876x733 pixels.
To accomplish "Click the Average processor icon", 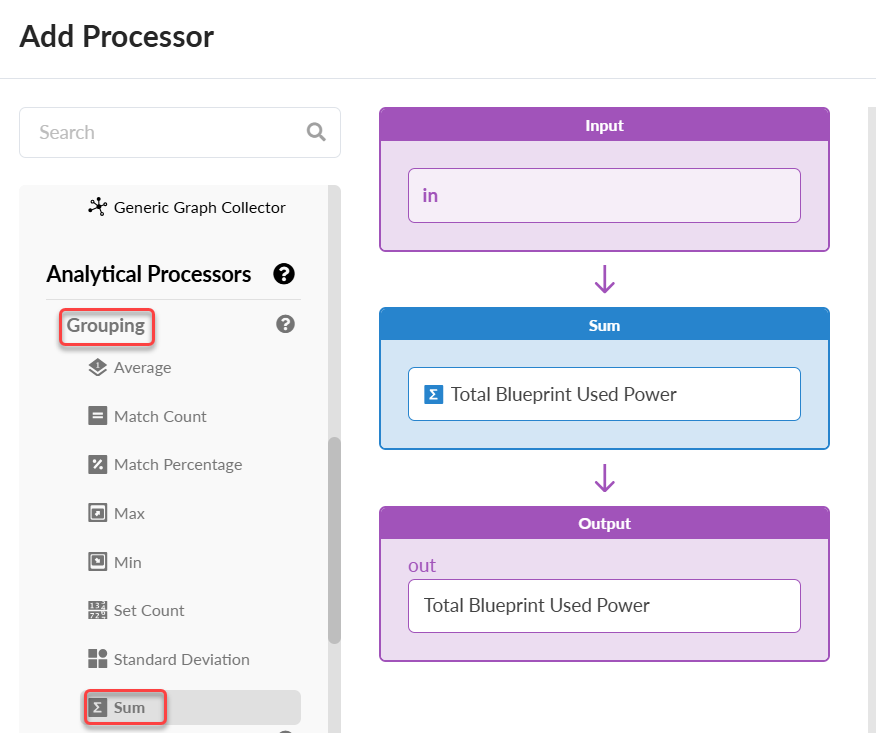I will point(97,367).
